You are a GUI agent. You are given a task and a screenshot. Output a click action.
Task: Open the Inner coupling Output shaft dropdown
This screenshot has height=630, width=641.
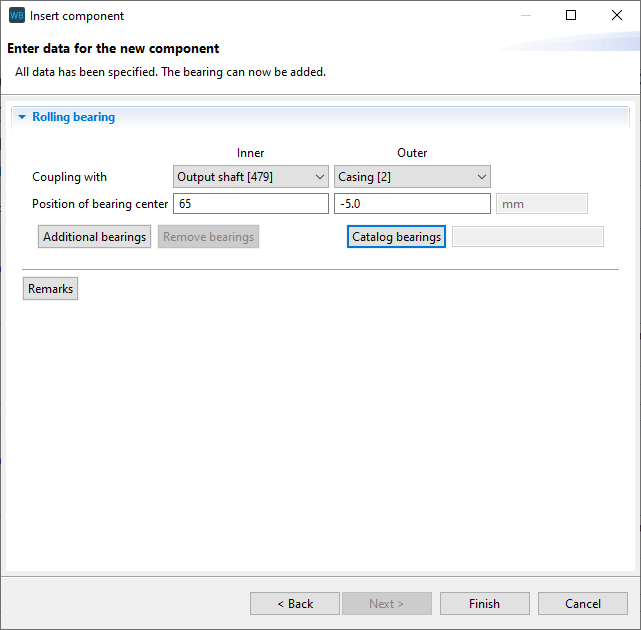250,177
